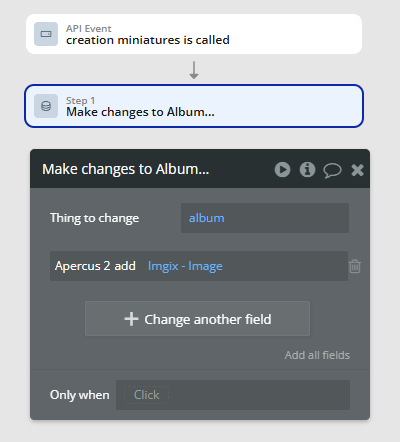Click the 'Click' placeholder in Only when
This screenshot has width=400, height=442.
146,395
